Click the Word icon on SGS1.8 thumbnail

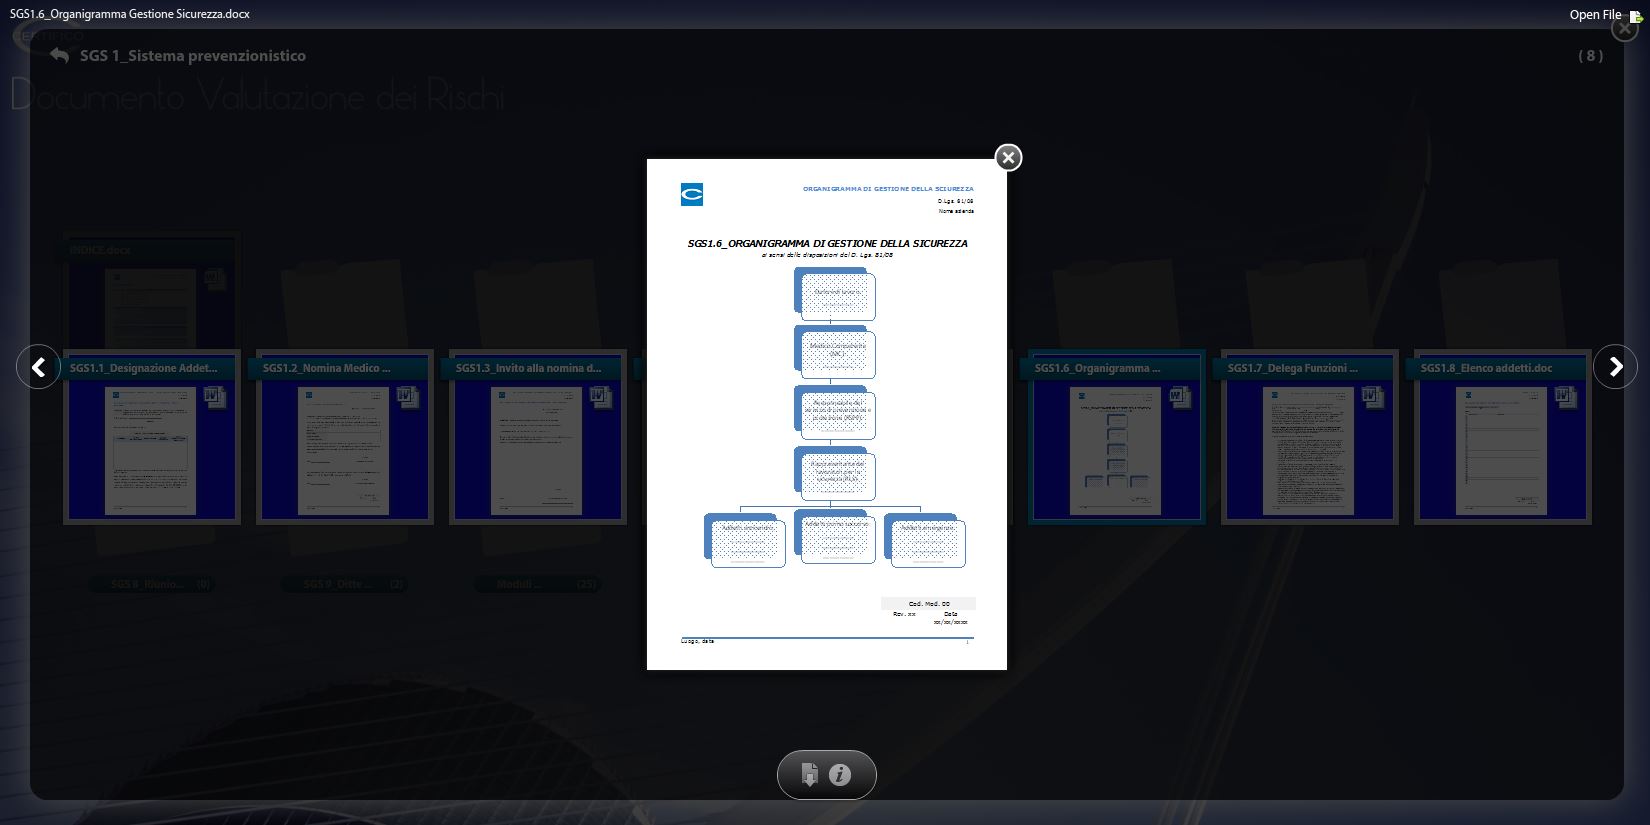(1565, 397)
